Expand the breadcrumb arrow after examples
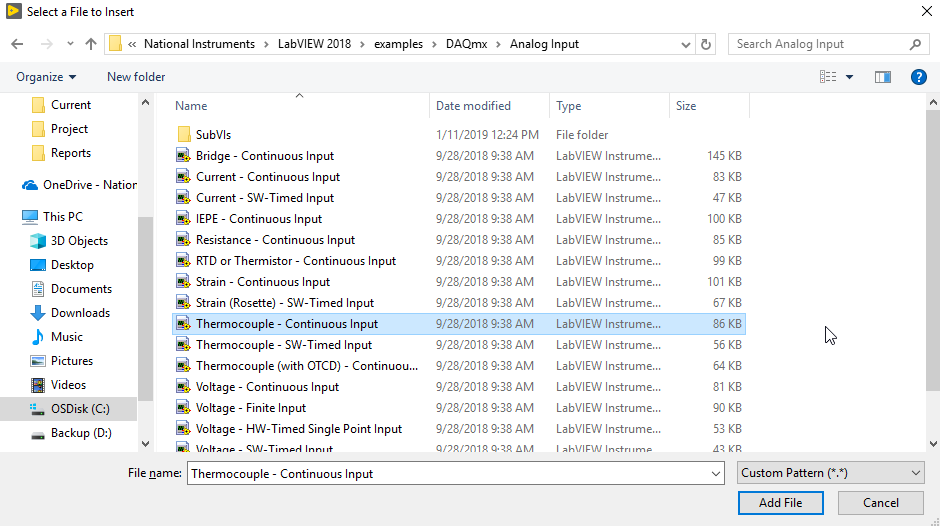This screenshot has width=940, height=526. point(435,44)
